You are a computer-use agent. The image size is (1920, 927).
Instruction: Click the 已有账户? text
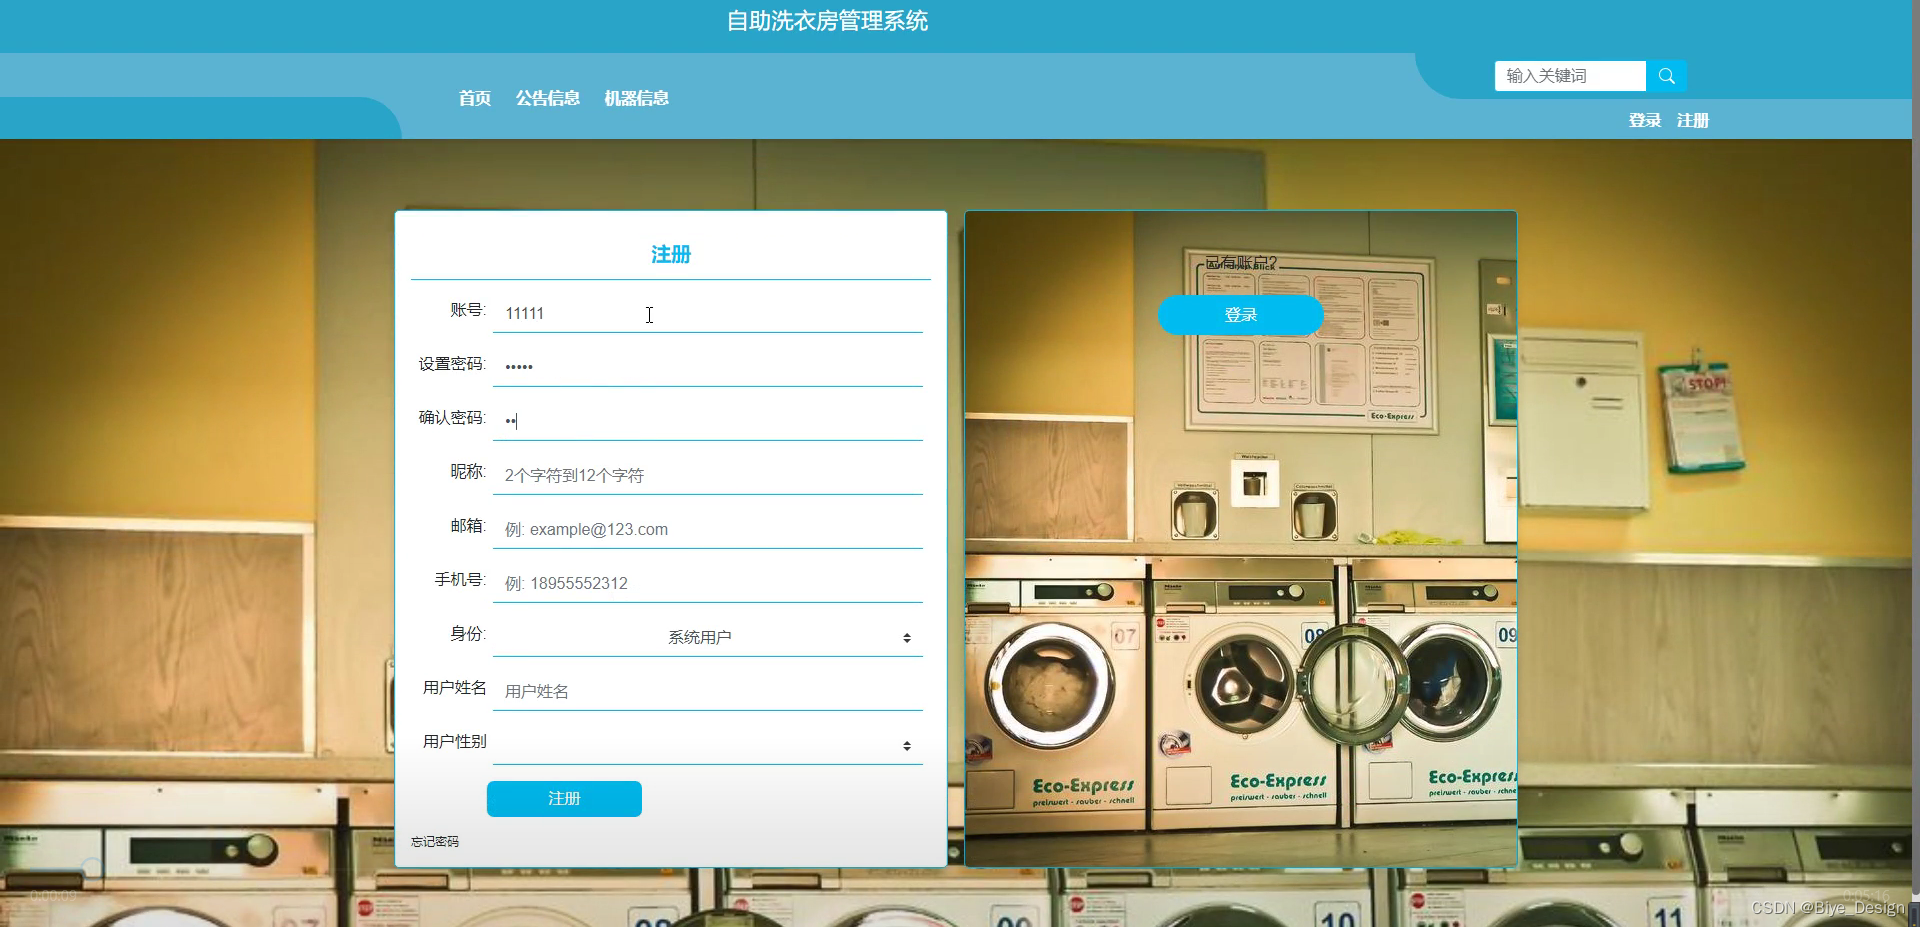[1241, 263]
